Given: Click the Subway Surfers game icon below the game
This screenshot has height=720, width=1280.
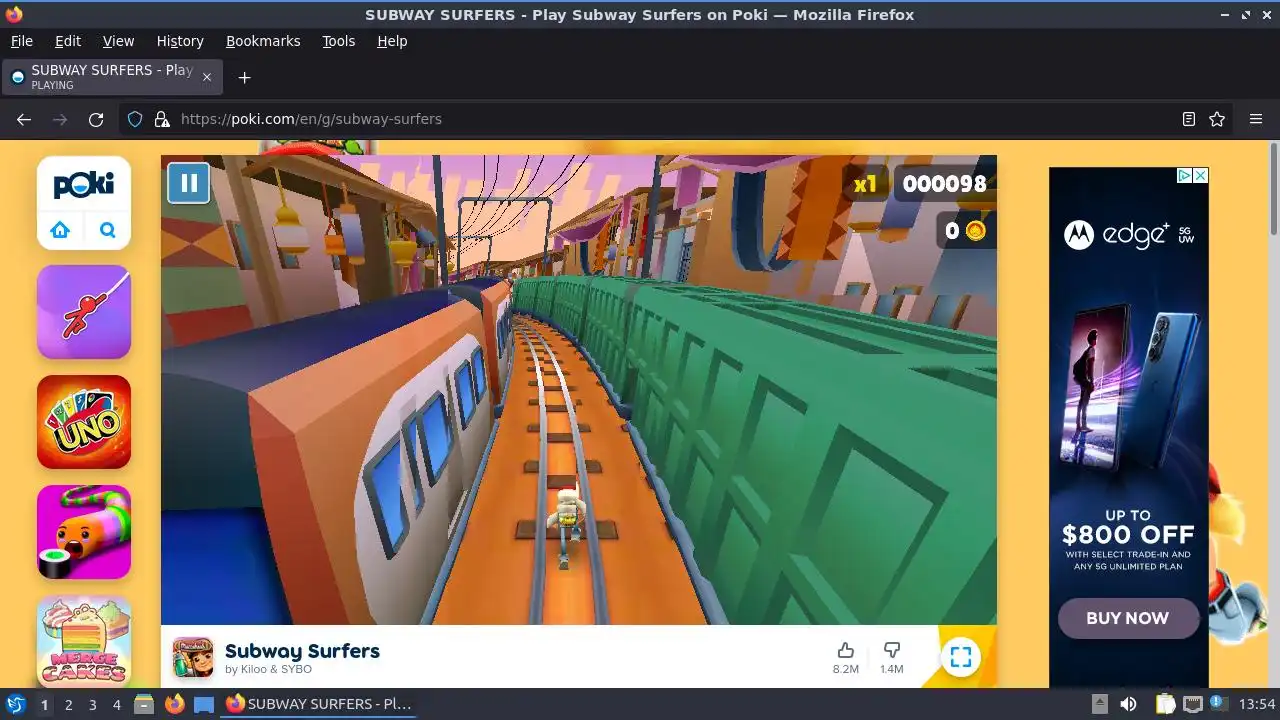Looking at the screenshot, I should [193, 657].
